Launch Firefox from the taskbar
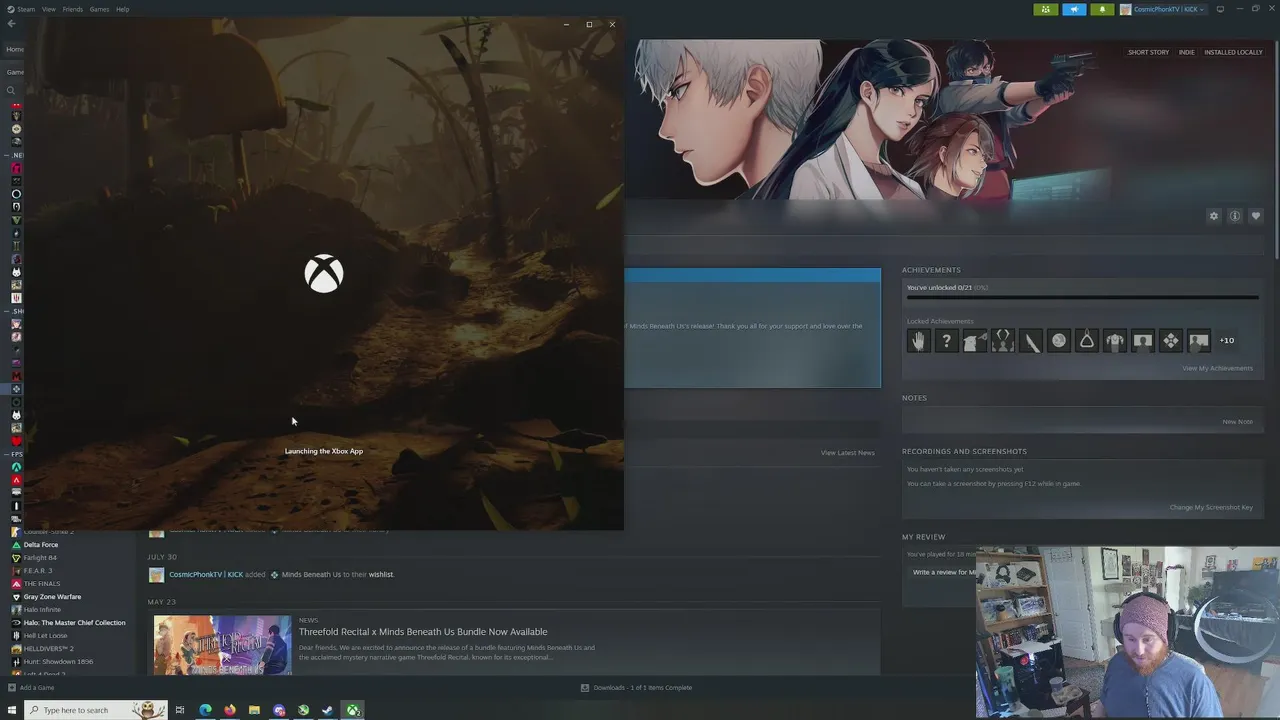 point(230,710)
